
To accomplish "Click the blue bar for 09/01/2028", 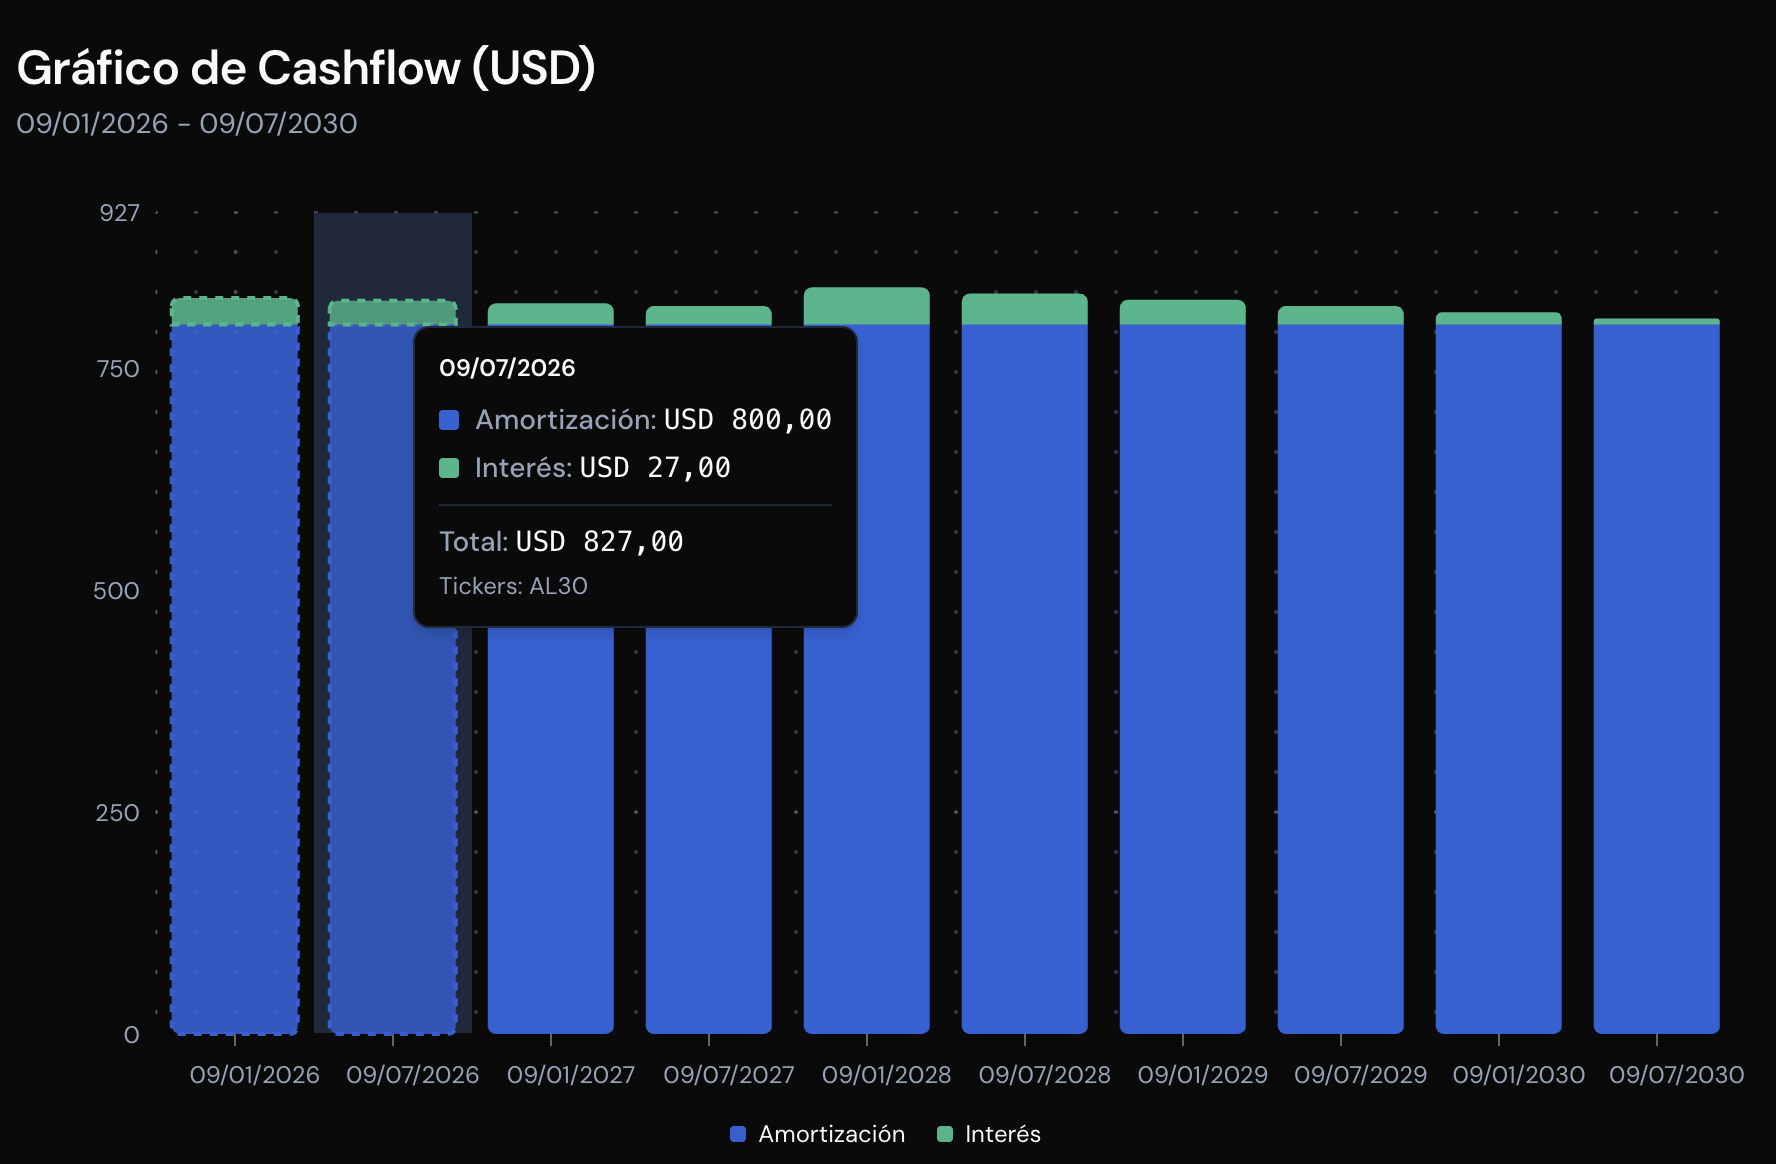I will click(867, 800).
